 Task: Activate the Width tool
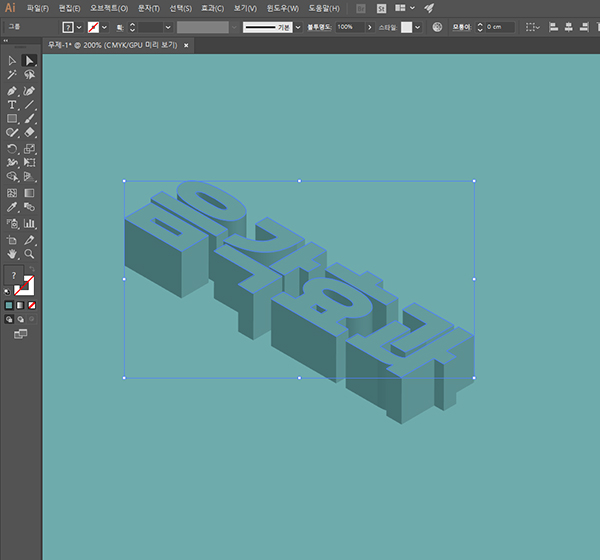point(12,162)
